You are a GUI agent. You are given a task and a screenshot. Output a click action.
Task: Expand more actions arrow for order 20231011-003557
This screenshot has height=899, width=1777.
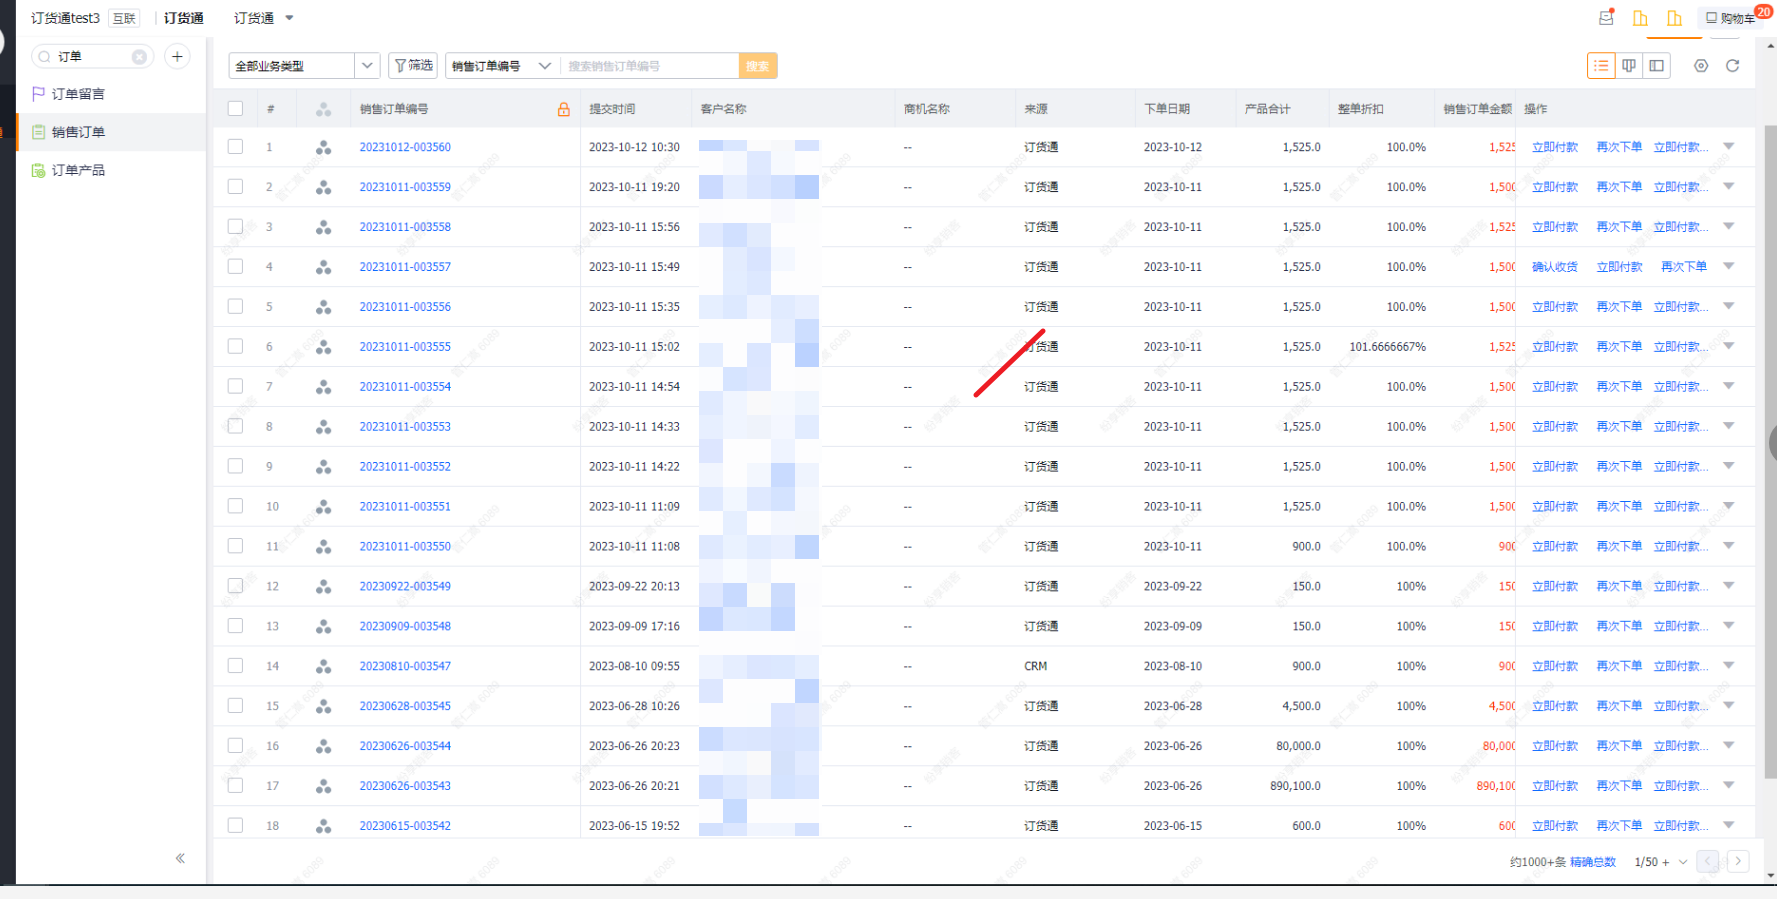pos(1729,267)
